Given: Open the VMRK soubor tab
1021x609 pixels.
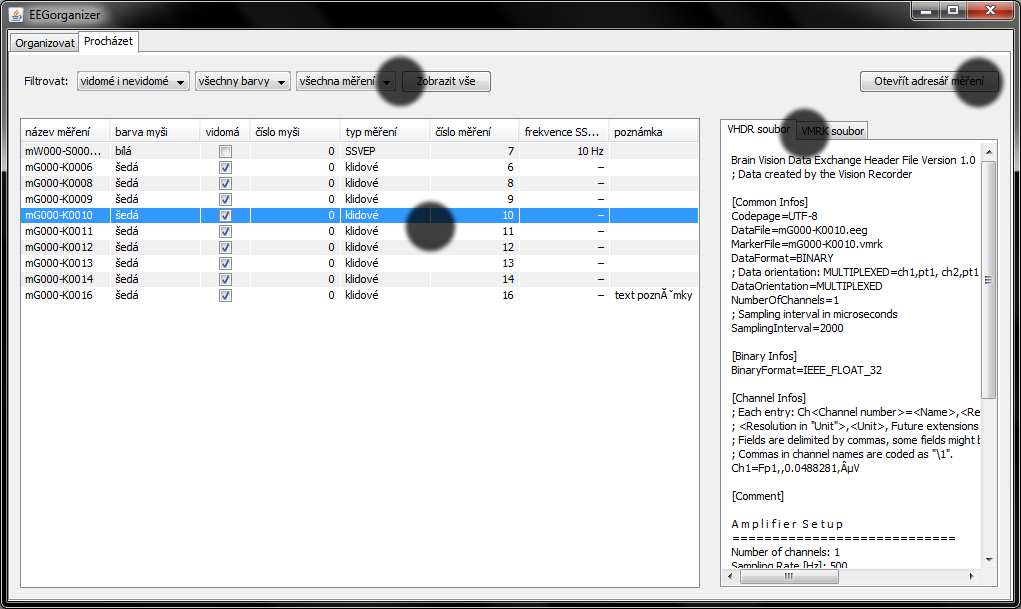Looking at the screenshot, I should pos(832,131).
